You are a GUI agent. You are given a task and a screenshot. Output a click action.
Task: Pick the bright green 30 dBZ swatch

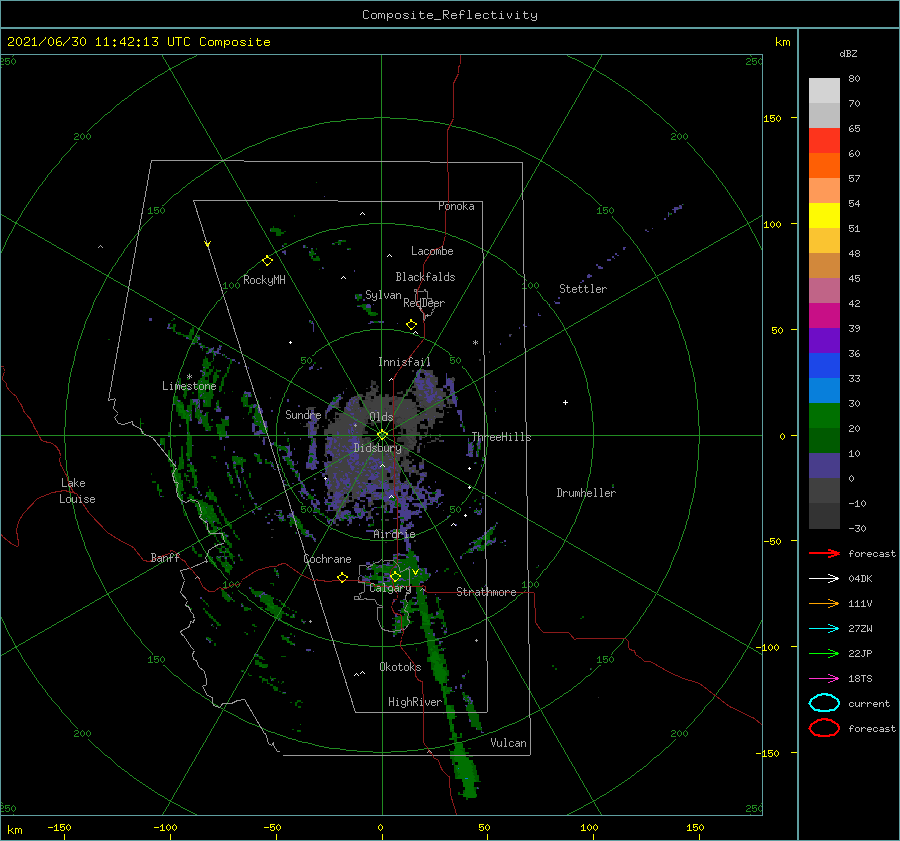click(824, 415)
